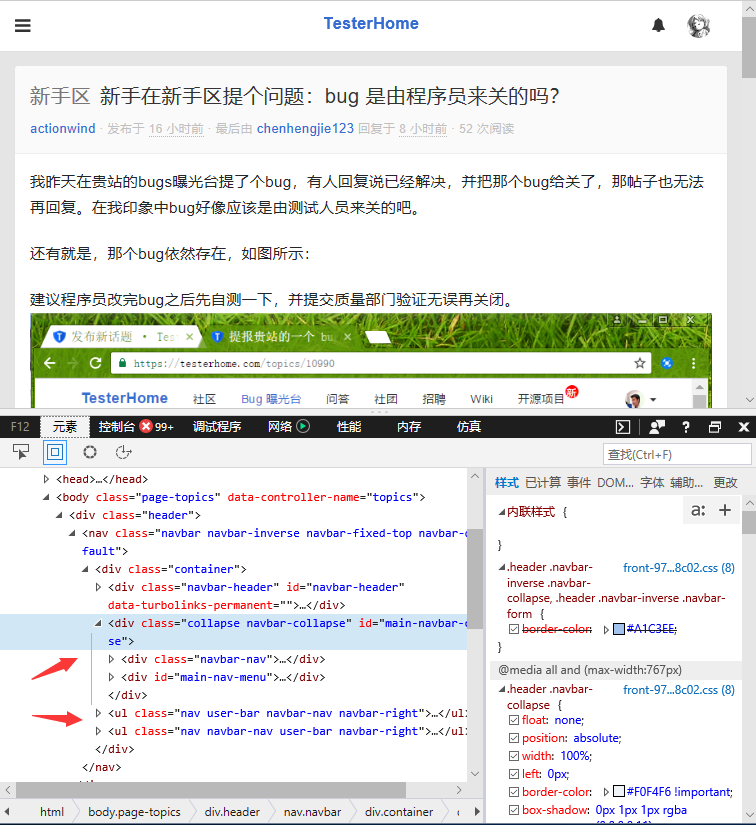Open 新手区 node link
This screenshot has height=825, width=756.
point(60,96)
